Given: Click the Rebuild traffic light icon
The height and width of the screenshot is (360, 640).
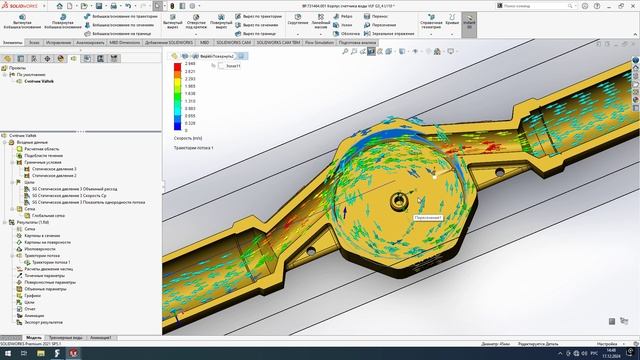Looking at the screenshot, I should pos(172,6).
